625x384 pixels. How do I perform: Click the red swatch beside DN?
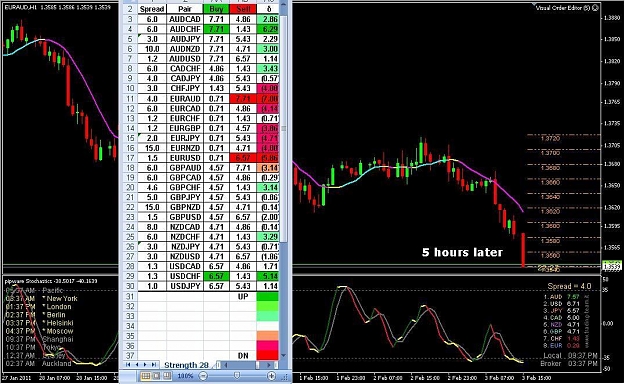pyautogui.click(x=267, y=356)
